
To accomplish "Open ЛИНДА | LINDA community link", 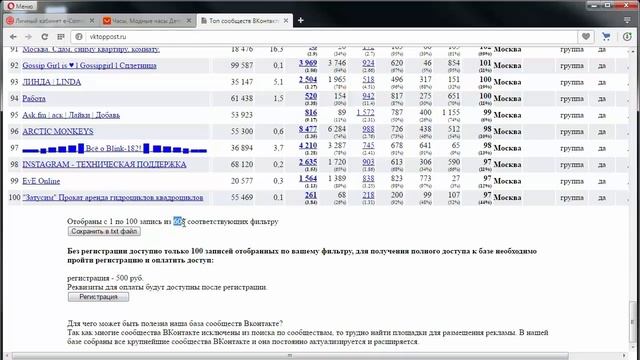I will 52,82.
